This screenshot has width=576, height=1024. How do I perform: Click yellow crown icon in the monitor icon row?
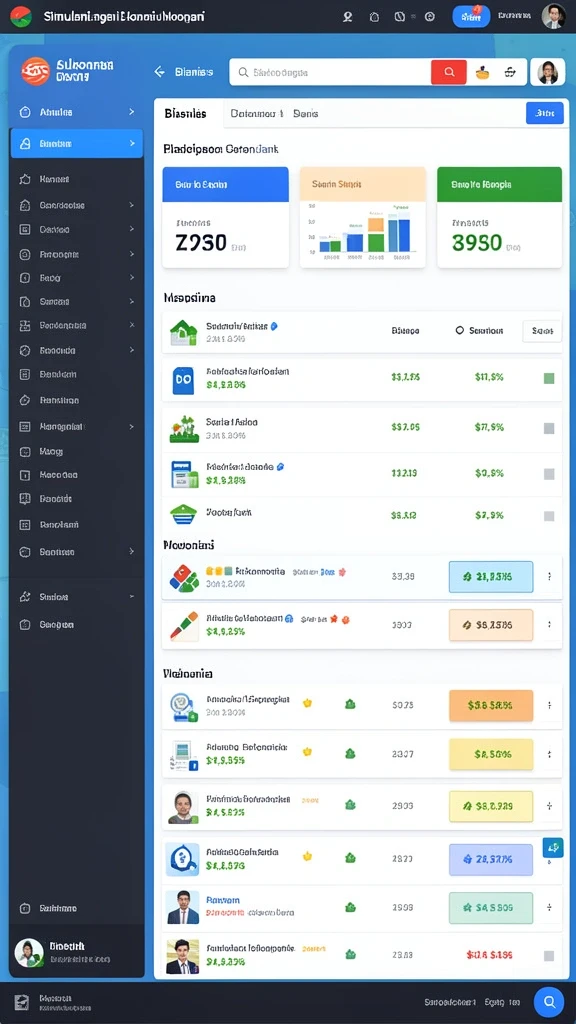coord(307,752)
